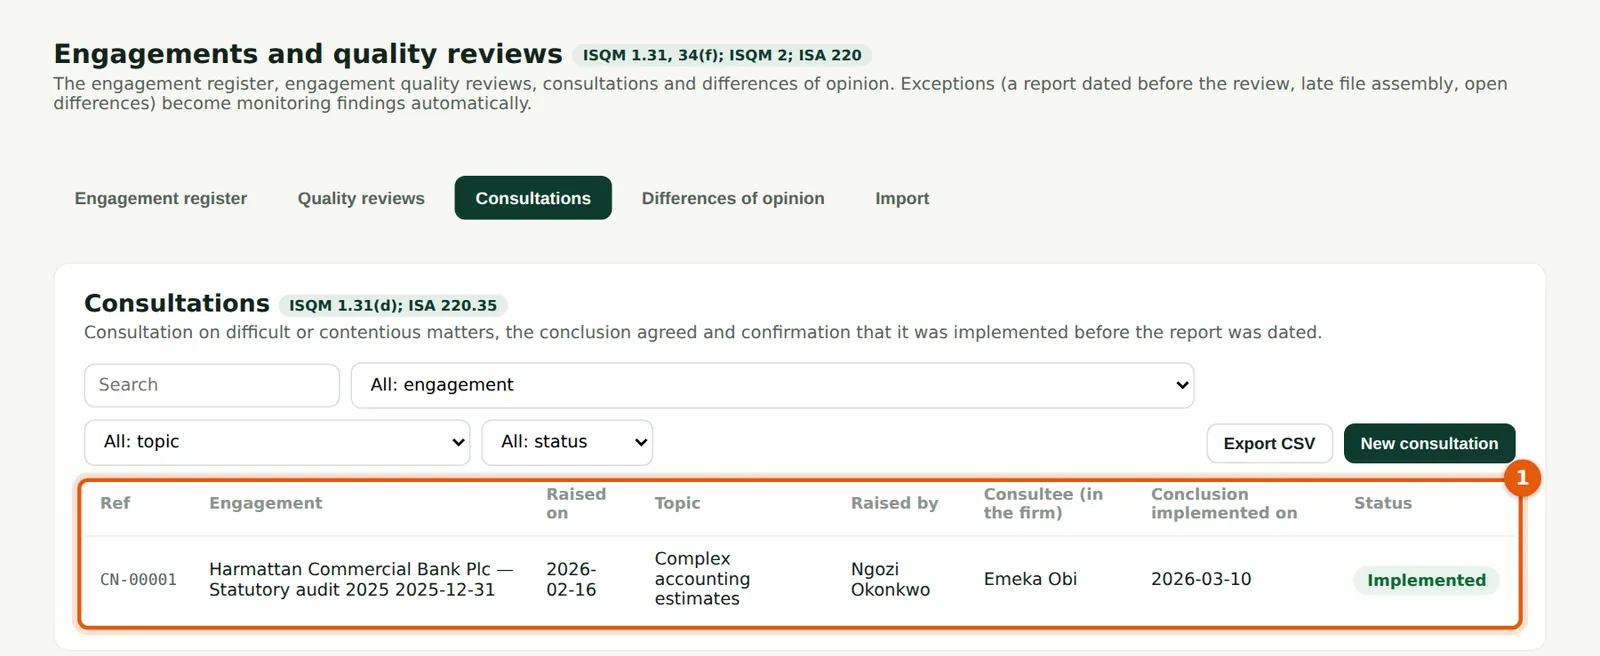Click the Raised on column header
Viewport: 1600px width, 656px height.
pos(576,503)
